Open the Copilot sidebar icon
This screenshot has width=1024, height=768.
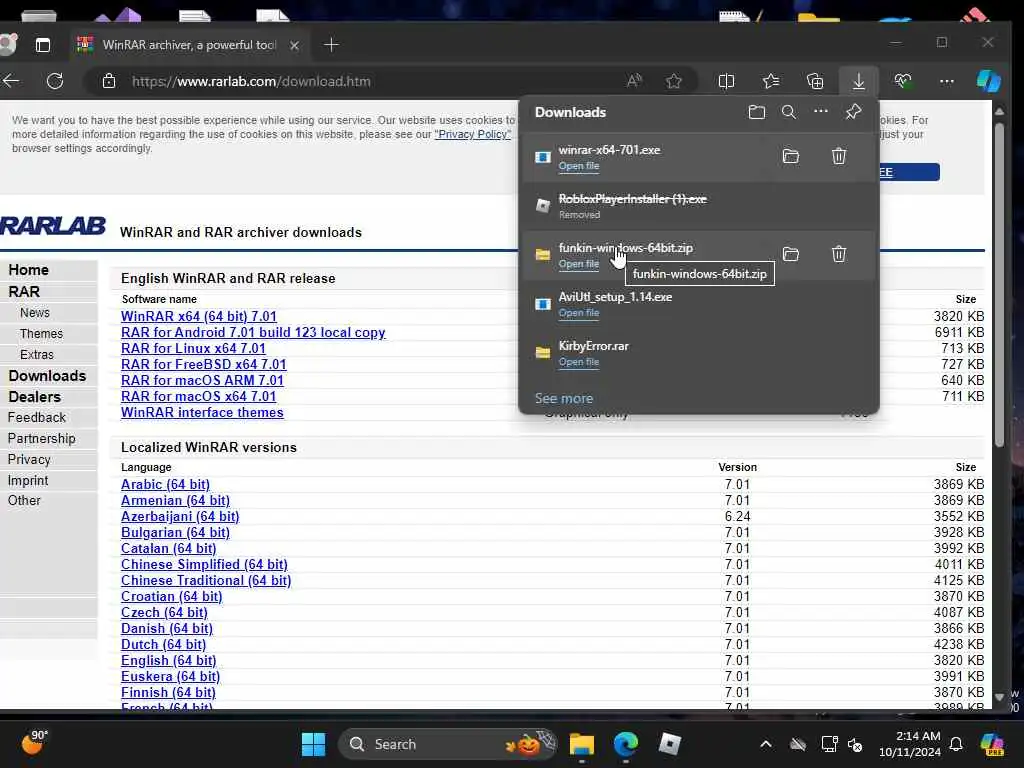[989, 81]
